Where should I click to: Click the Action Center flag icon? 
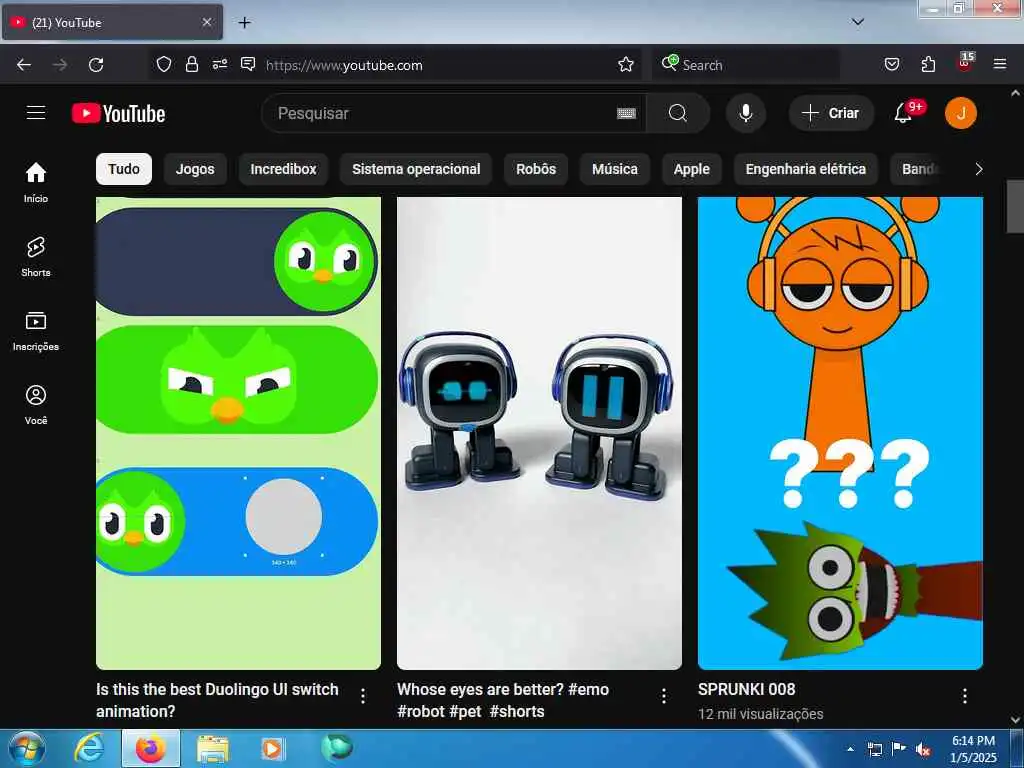[899, 749]
